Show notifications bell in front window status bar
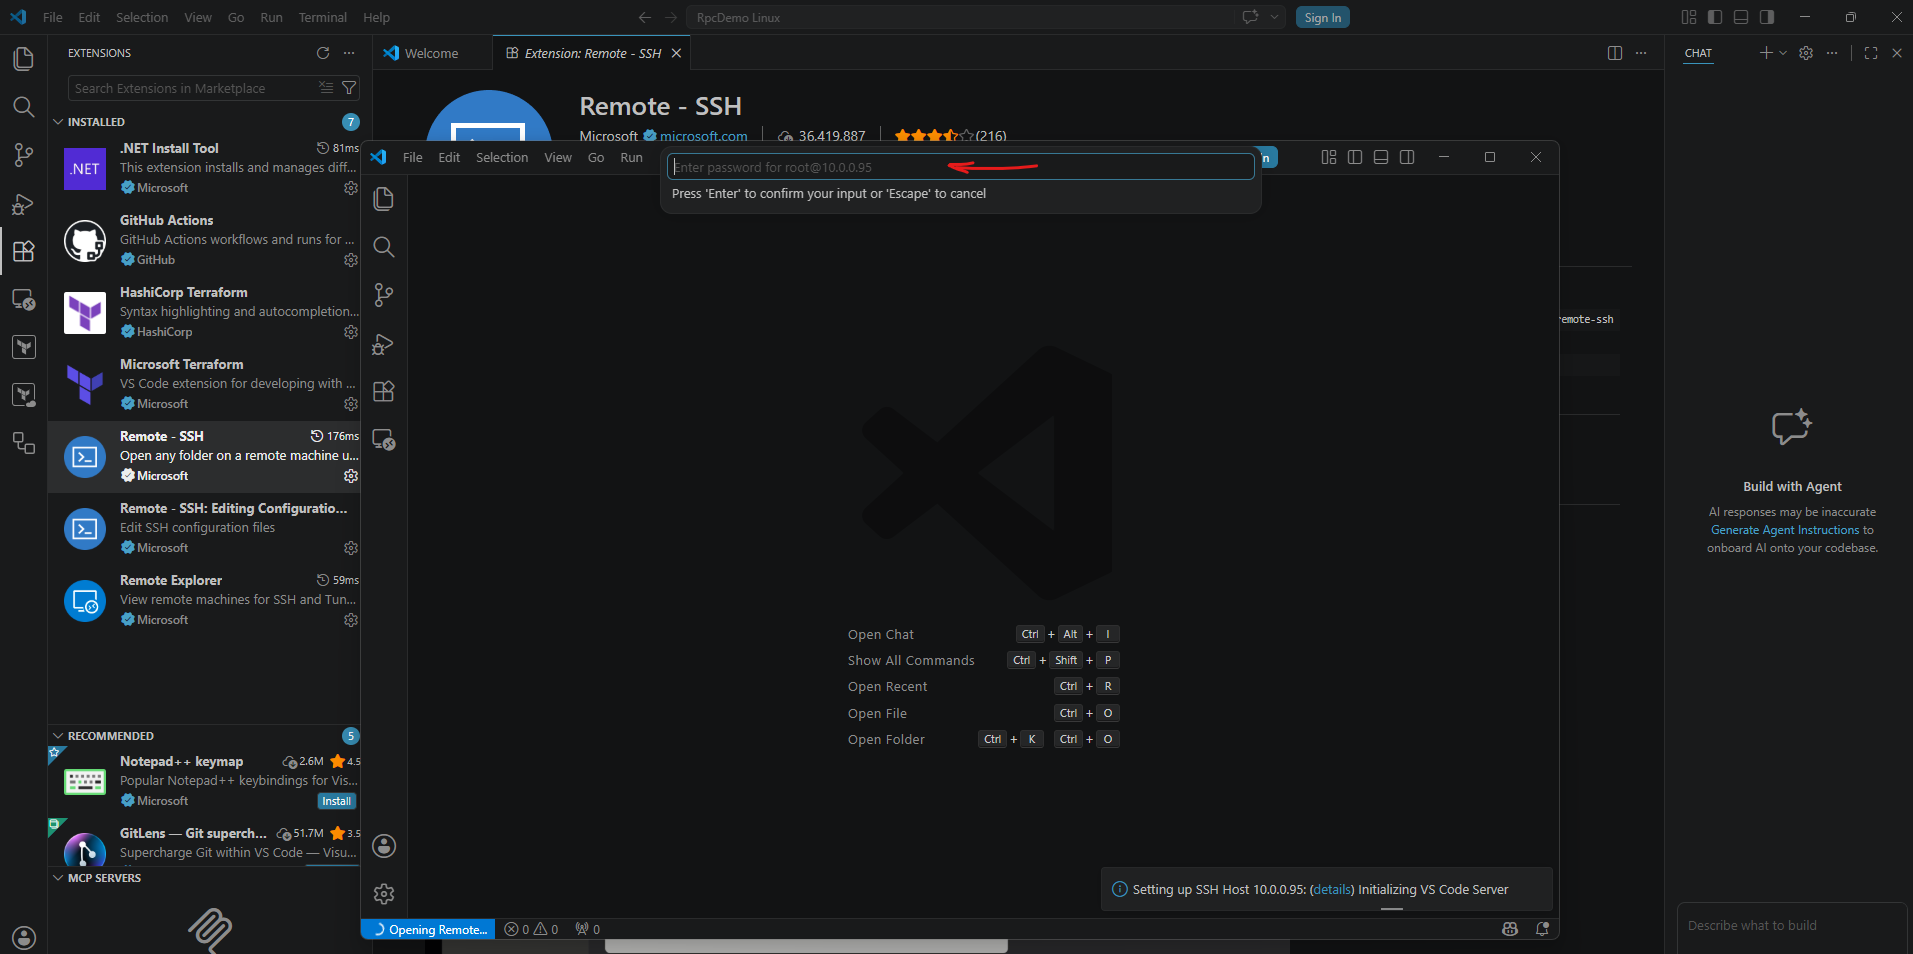Viewport: 1913px width, 954px height. 1543,929
